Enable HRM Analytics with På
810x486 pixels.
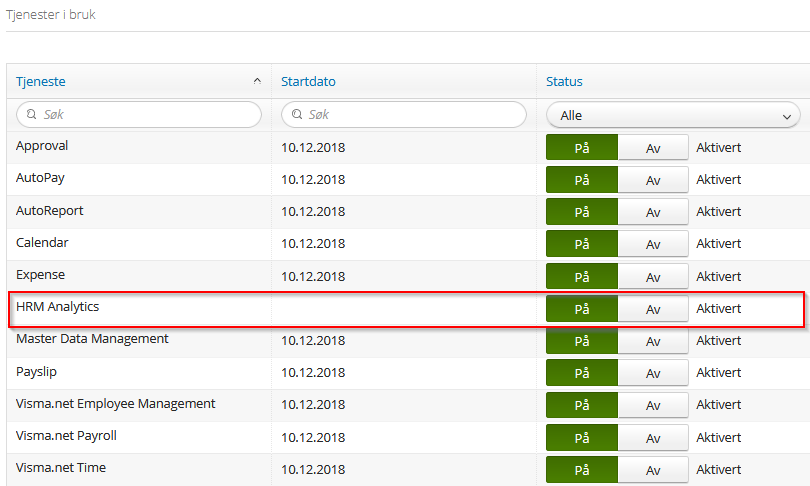coord(582,309)
